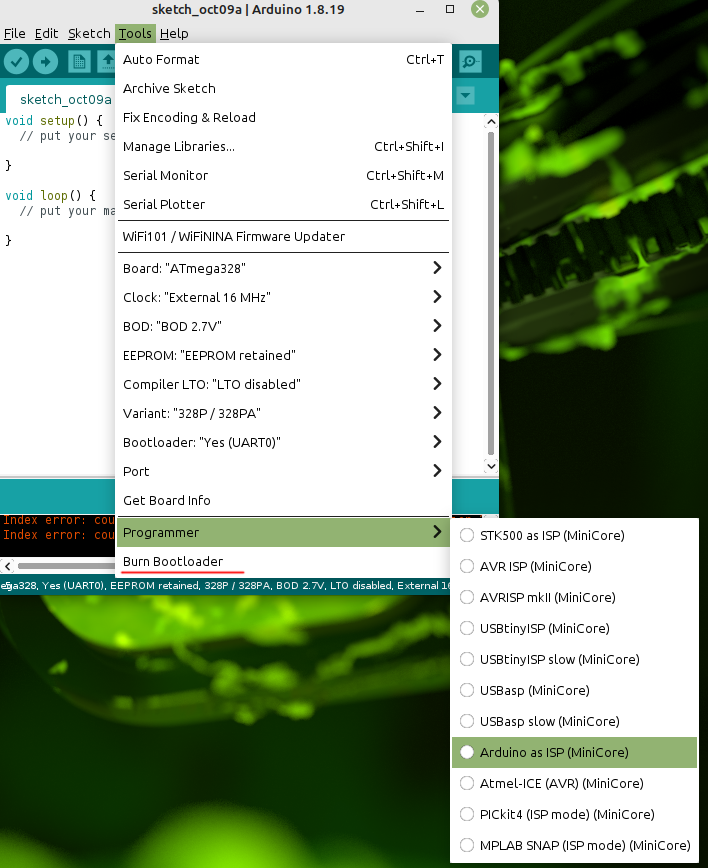
Task: Select AVR ISP (MiniCore) programmer
Action: click(574, 566)
